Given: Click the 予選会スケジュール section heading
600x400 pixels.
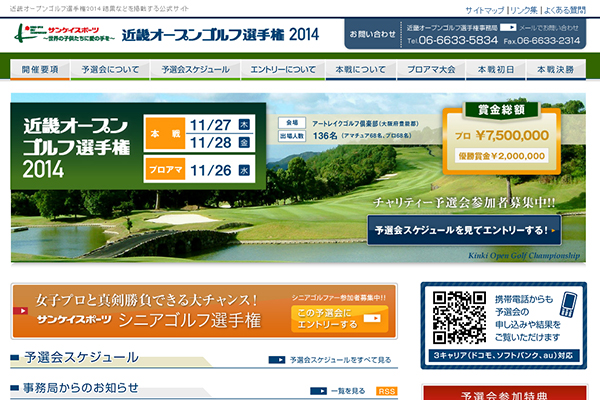Looking at the screenshot, I should [x=81, y=358].
